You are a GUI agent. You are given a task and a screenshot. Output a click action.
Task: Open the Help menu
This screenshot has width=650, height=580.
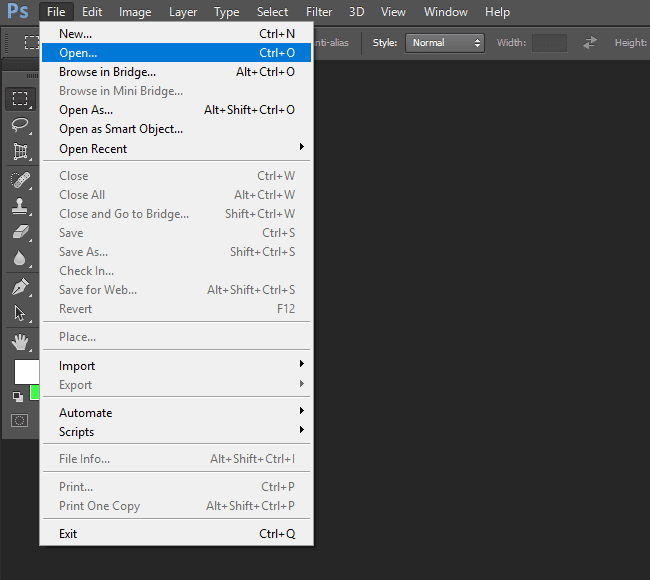[497, 12]
